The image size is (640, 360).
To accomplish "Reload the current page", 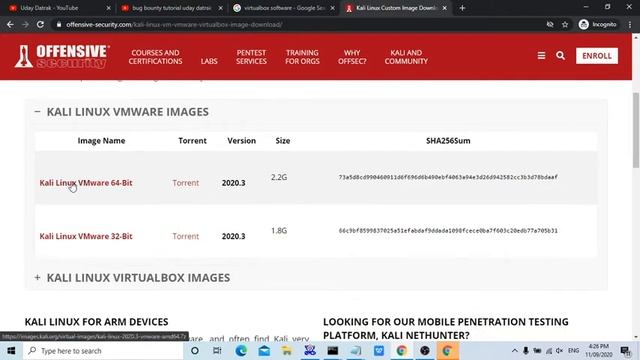I will [x=40, y=24].
